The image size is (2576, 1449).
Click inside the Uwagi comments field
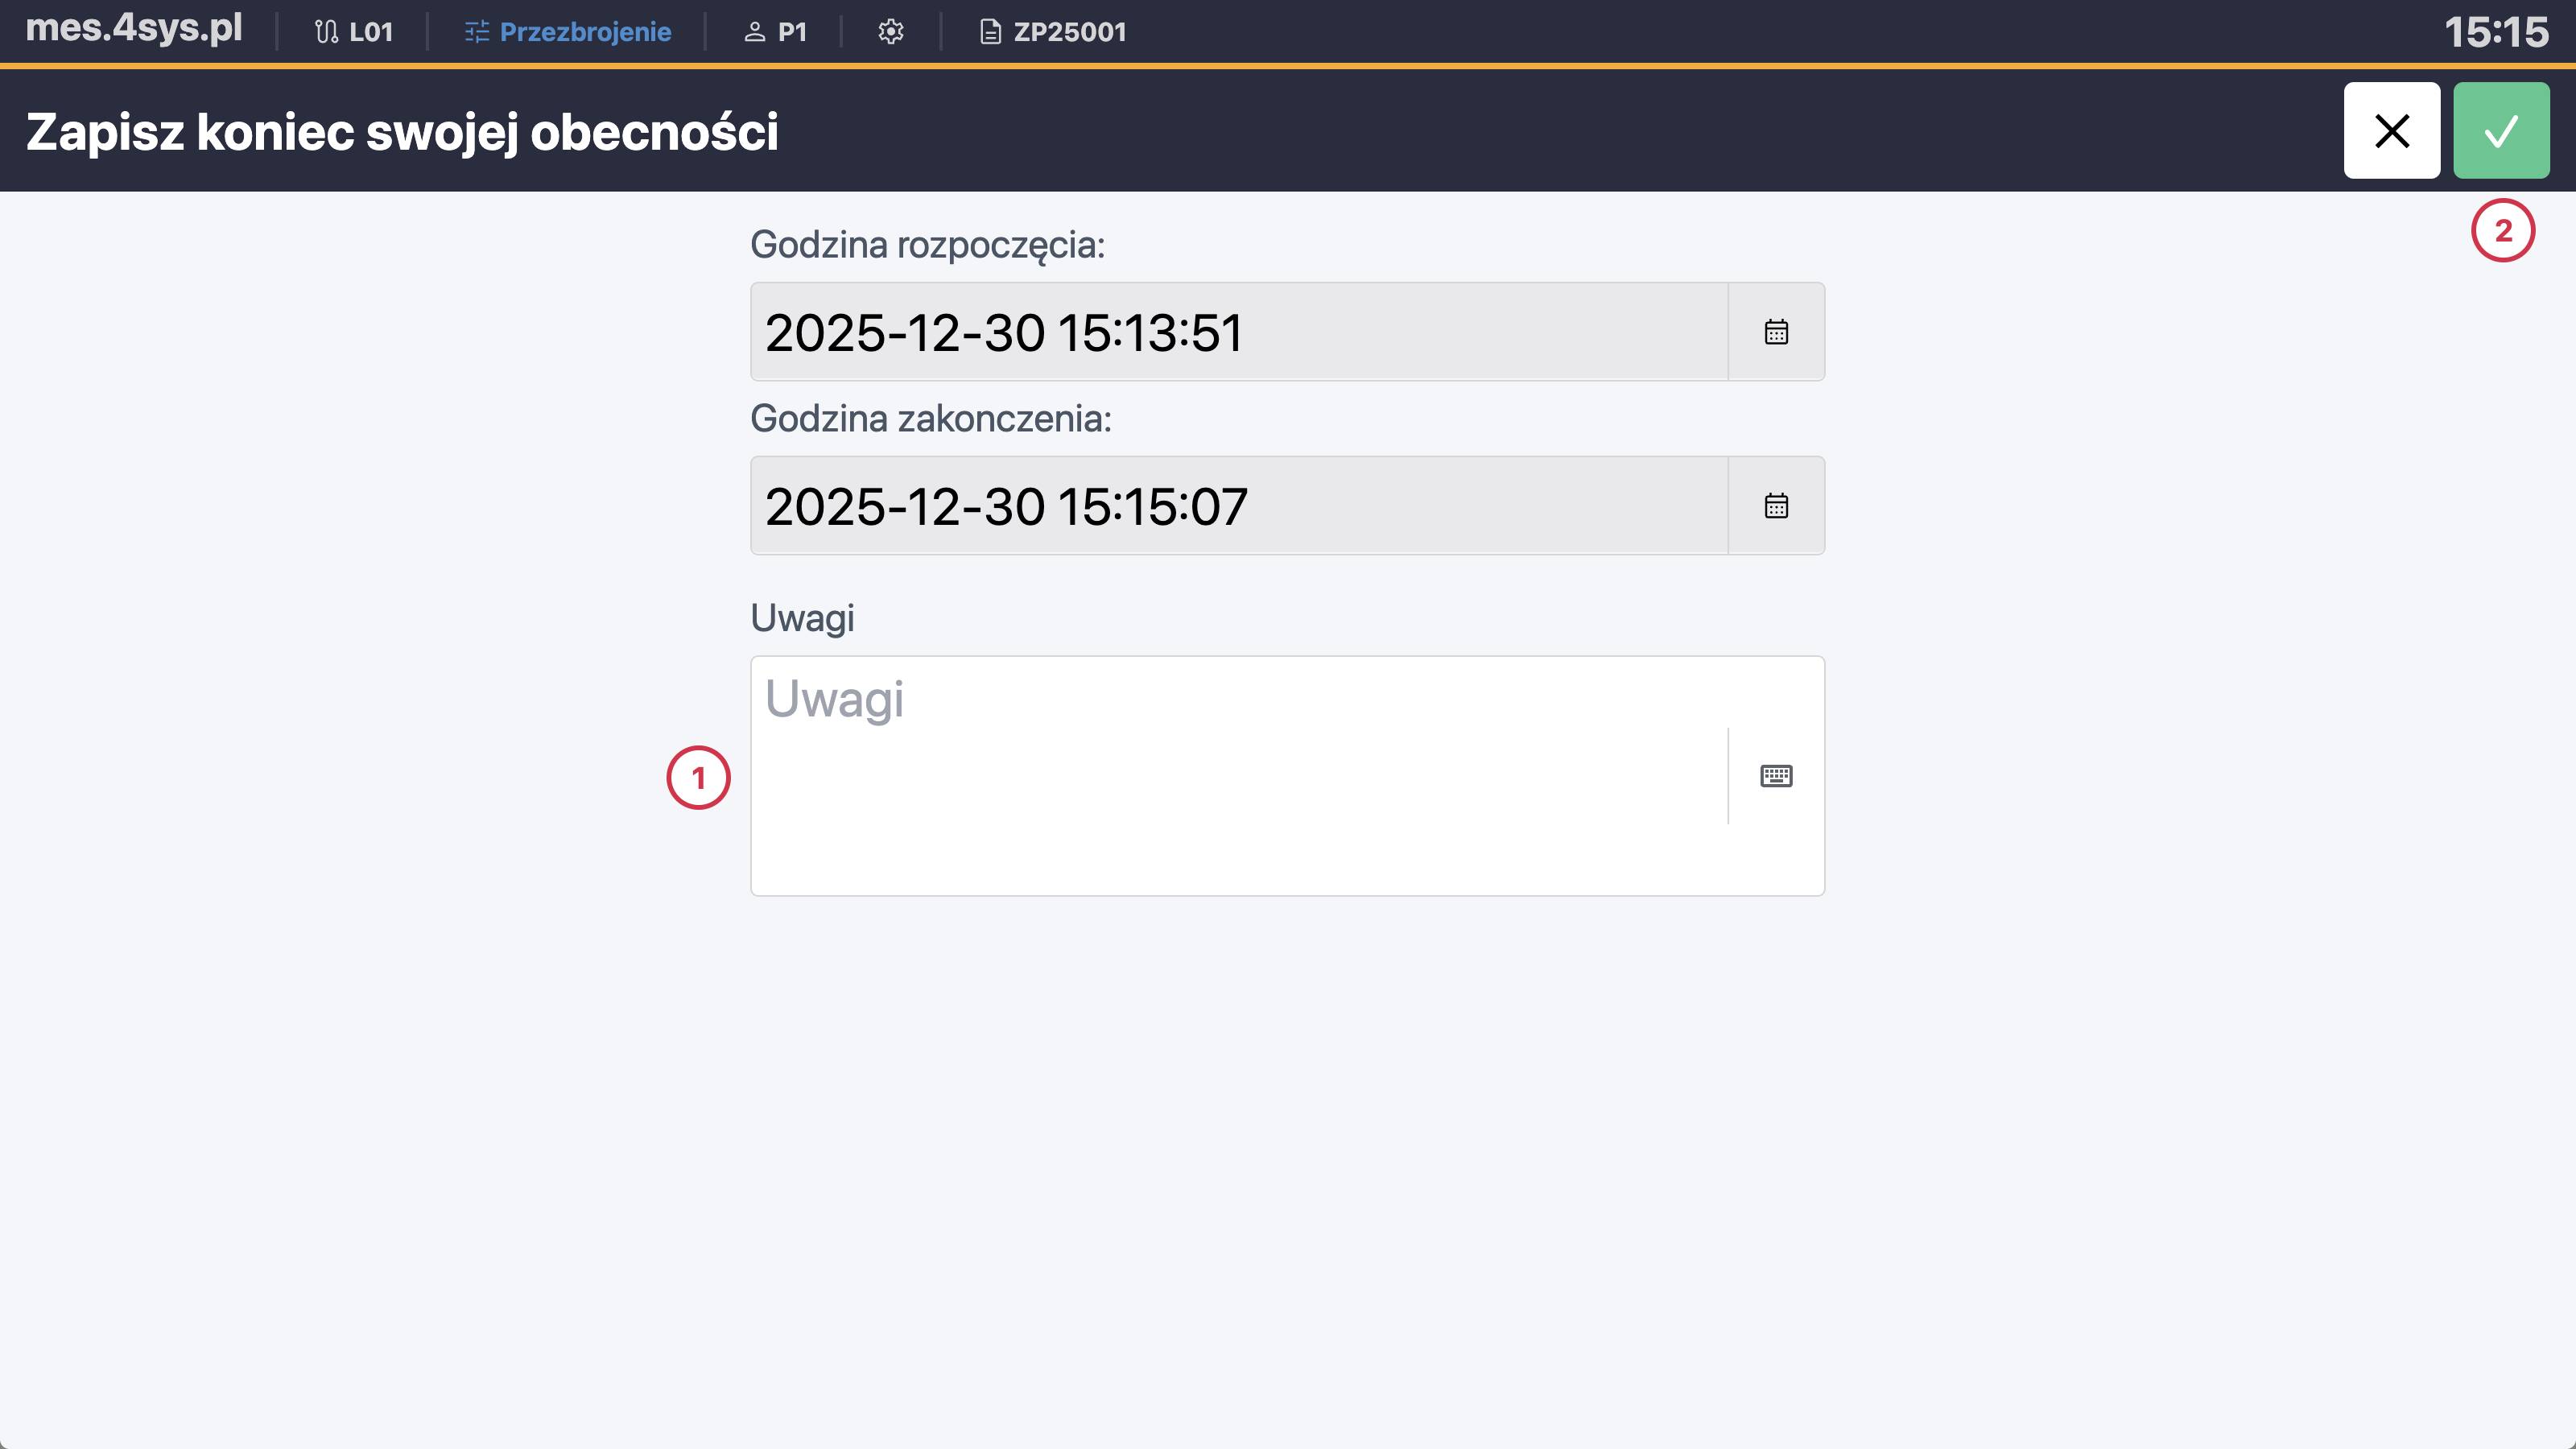point(1200,775)
